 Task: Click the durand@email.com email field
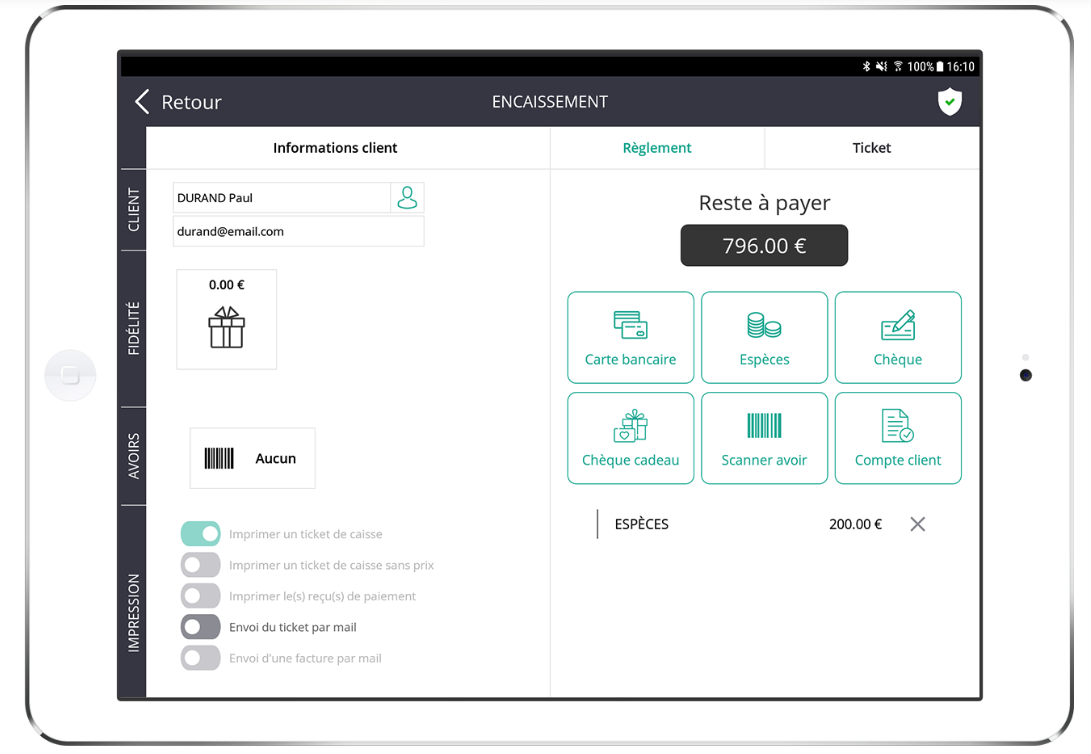pos(298,231)
